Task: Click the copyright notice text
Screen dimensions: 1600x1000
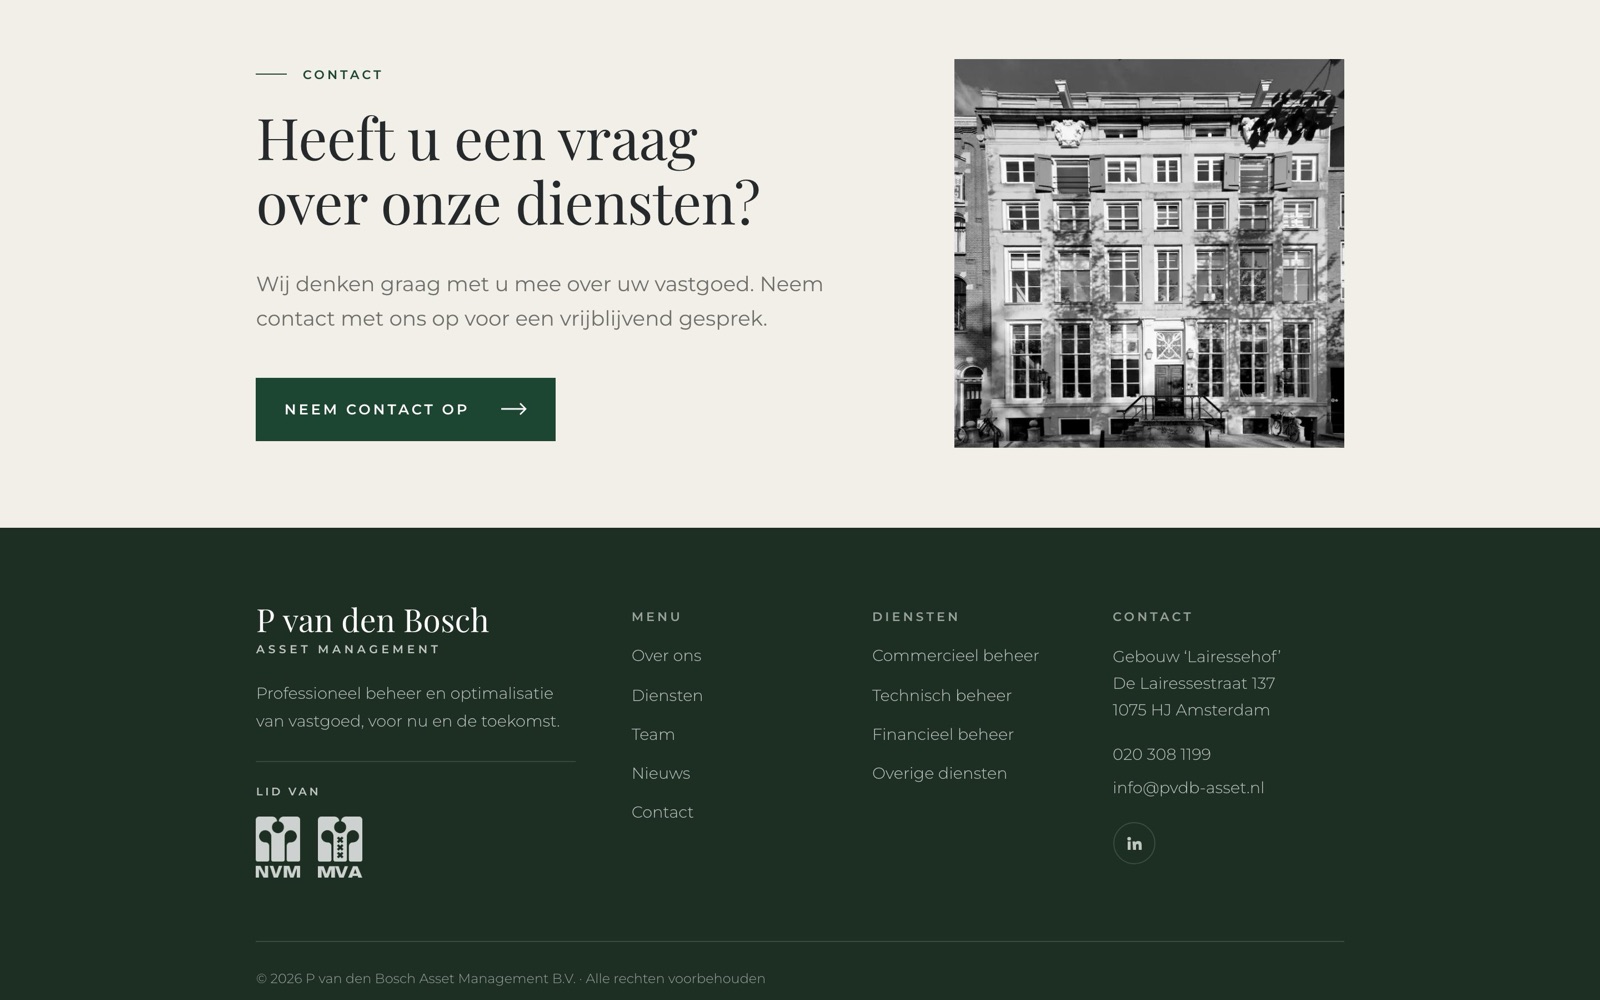Action: pos(510,979)
